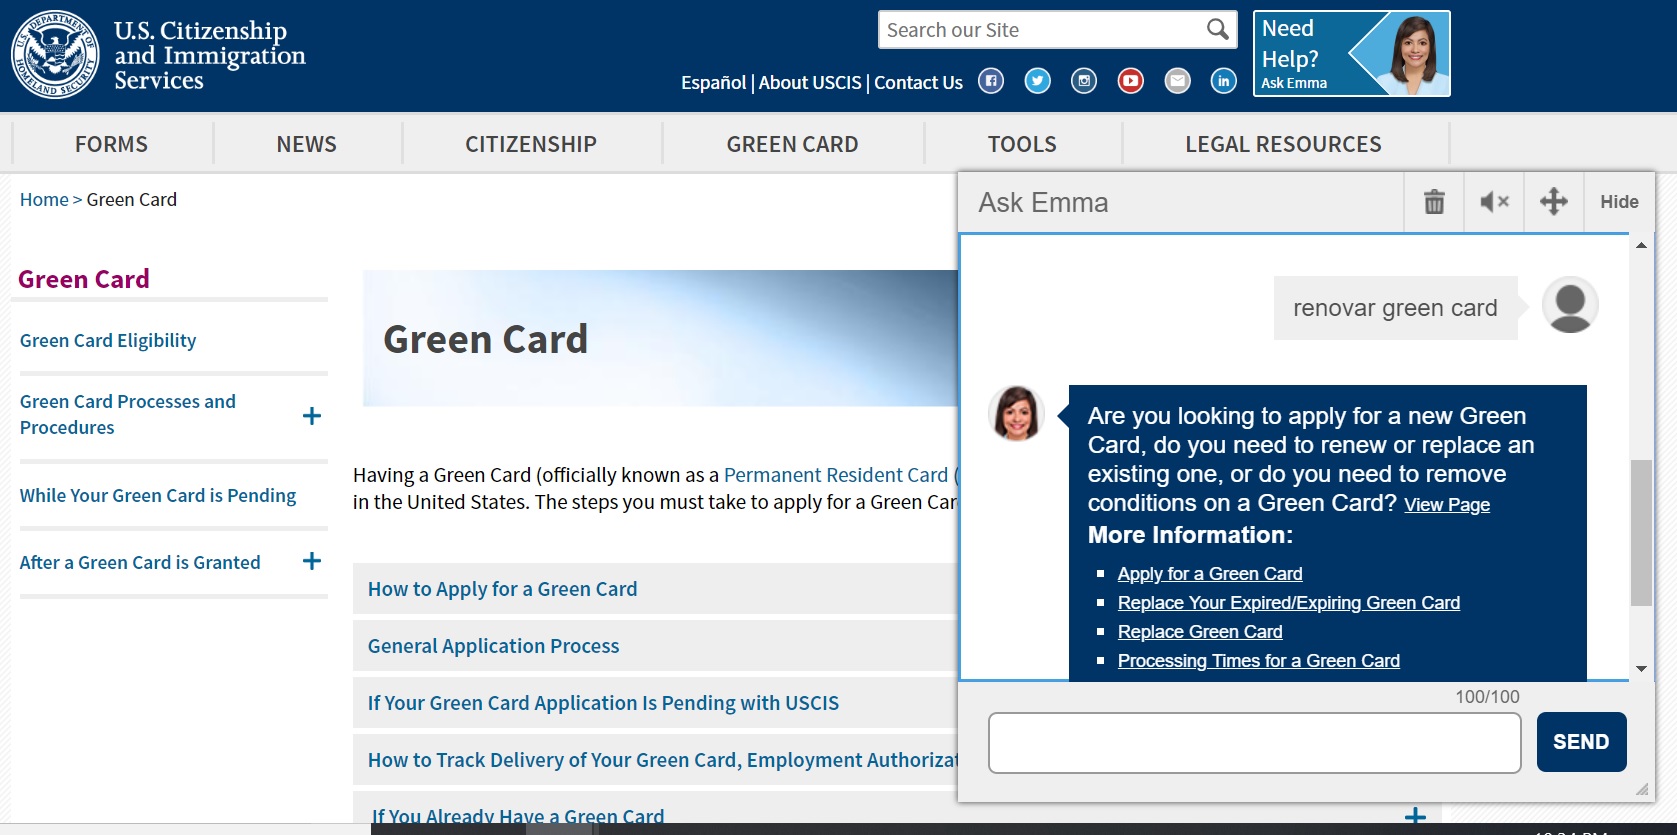Open How to Apply for a Green Card
This screenshot has width=1677, height=835.
(x=502, y=589)
